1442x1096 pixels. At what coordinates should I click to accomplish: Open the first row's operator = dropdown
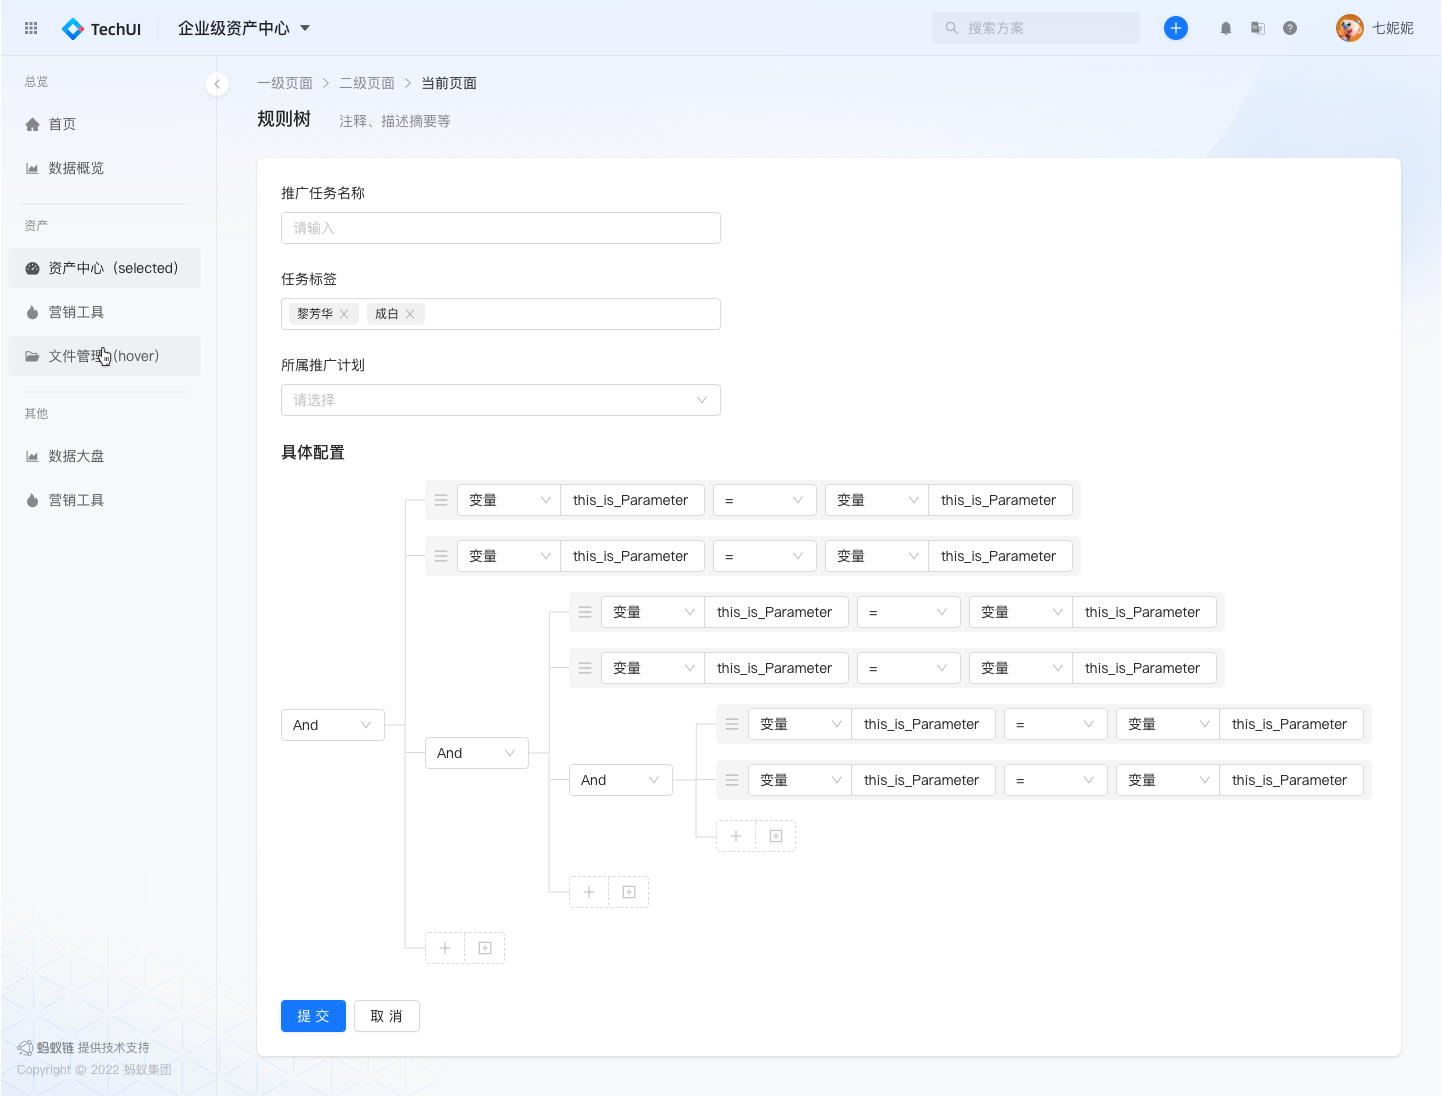[x=765, y=500]
